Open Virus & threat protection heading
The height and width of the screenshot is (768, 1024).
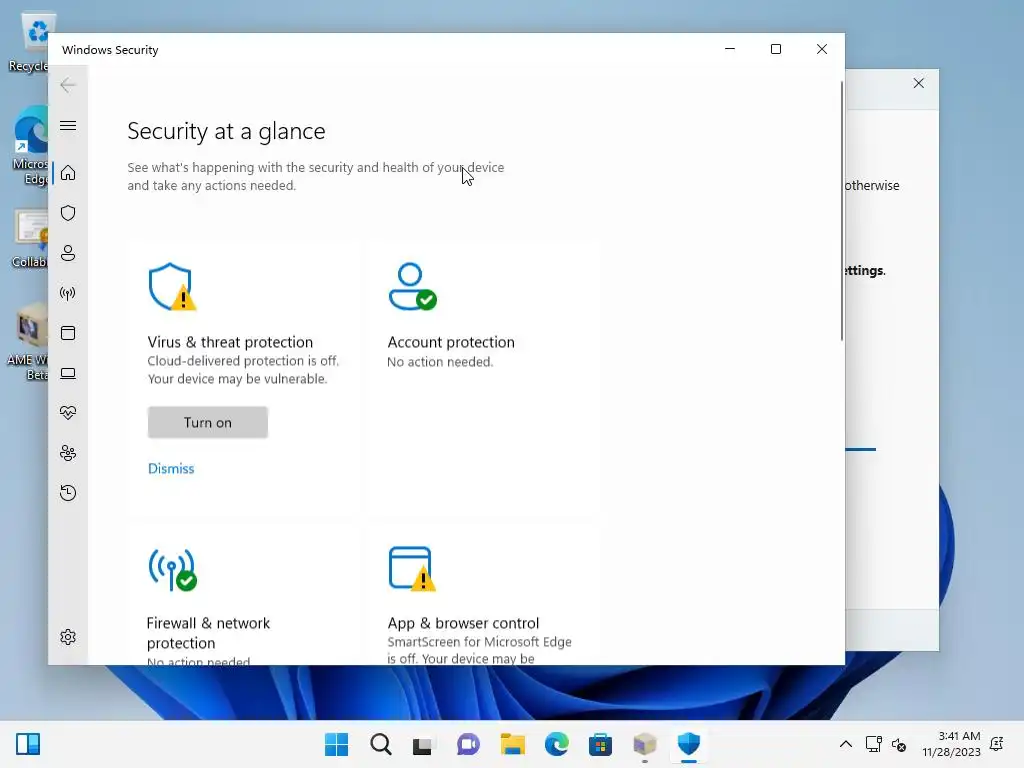(230, 342)
